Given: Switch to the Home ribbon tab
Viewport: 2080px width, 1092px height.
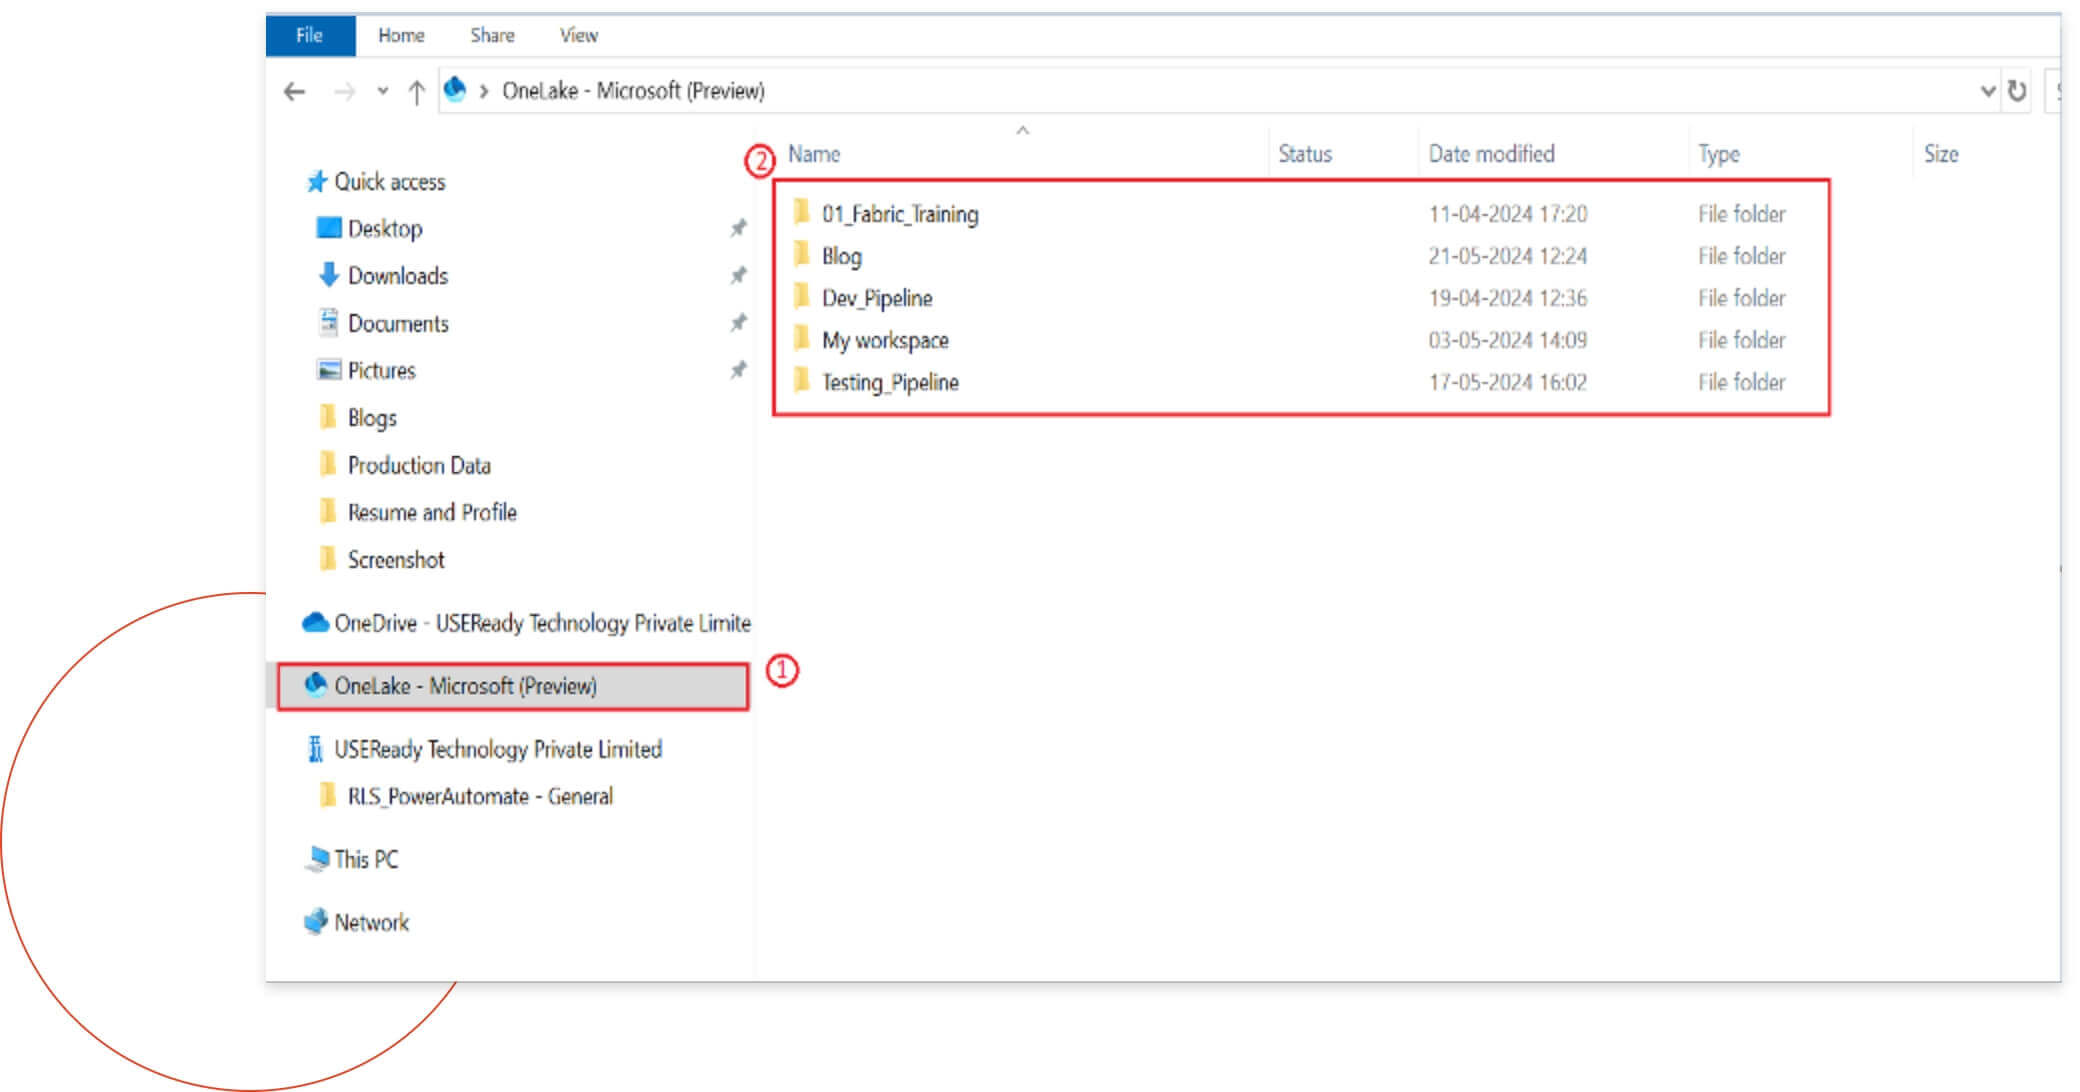Looking at the screenshot, I should [401, 35].
